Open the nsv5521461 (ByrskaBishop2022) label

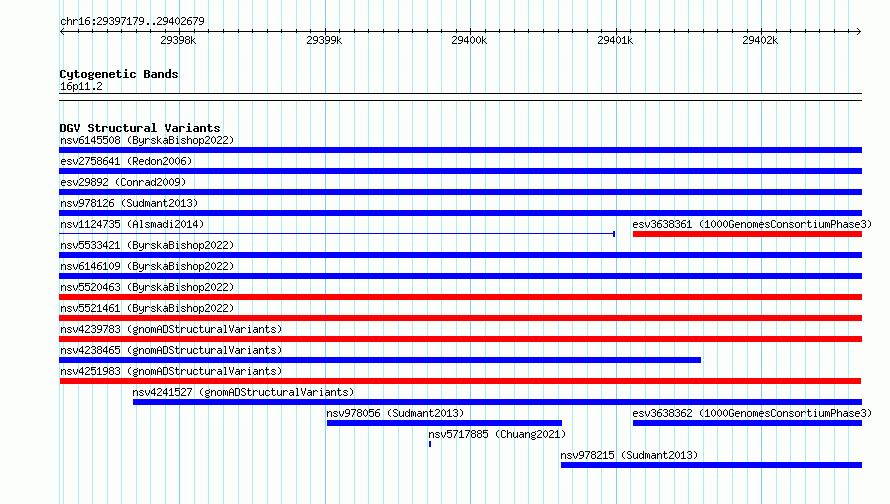[x=147, y=308]
